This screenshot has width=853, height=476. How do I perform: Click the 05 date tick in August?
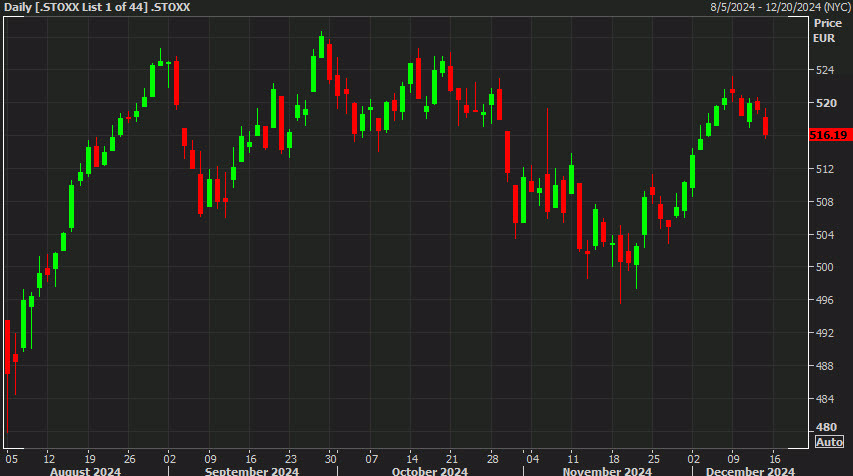coord(11,459)
